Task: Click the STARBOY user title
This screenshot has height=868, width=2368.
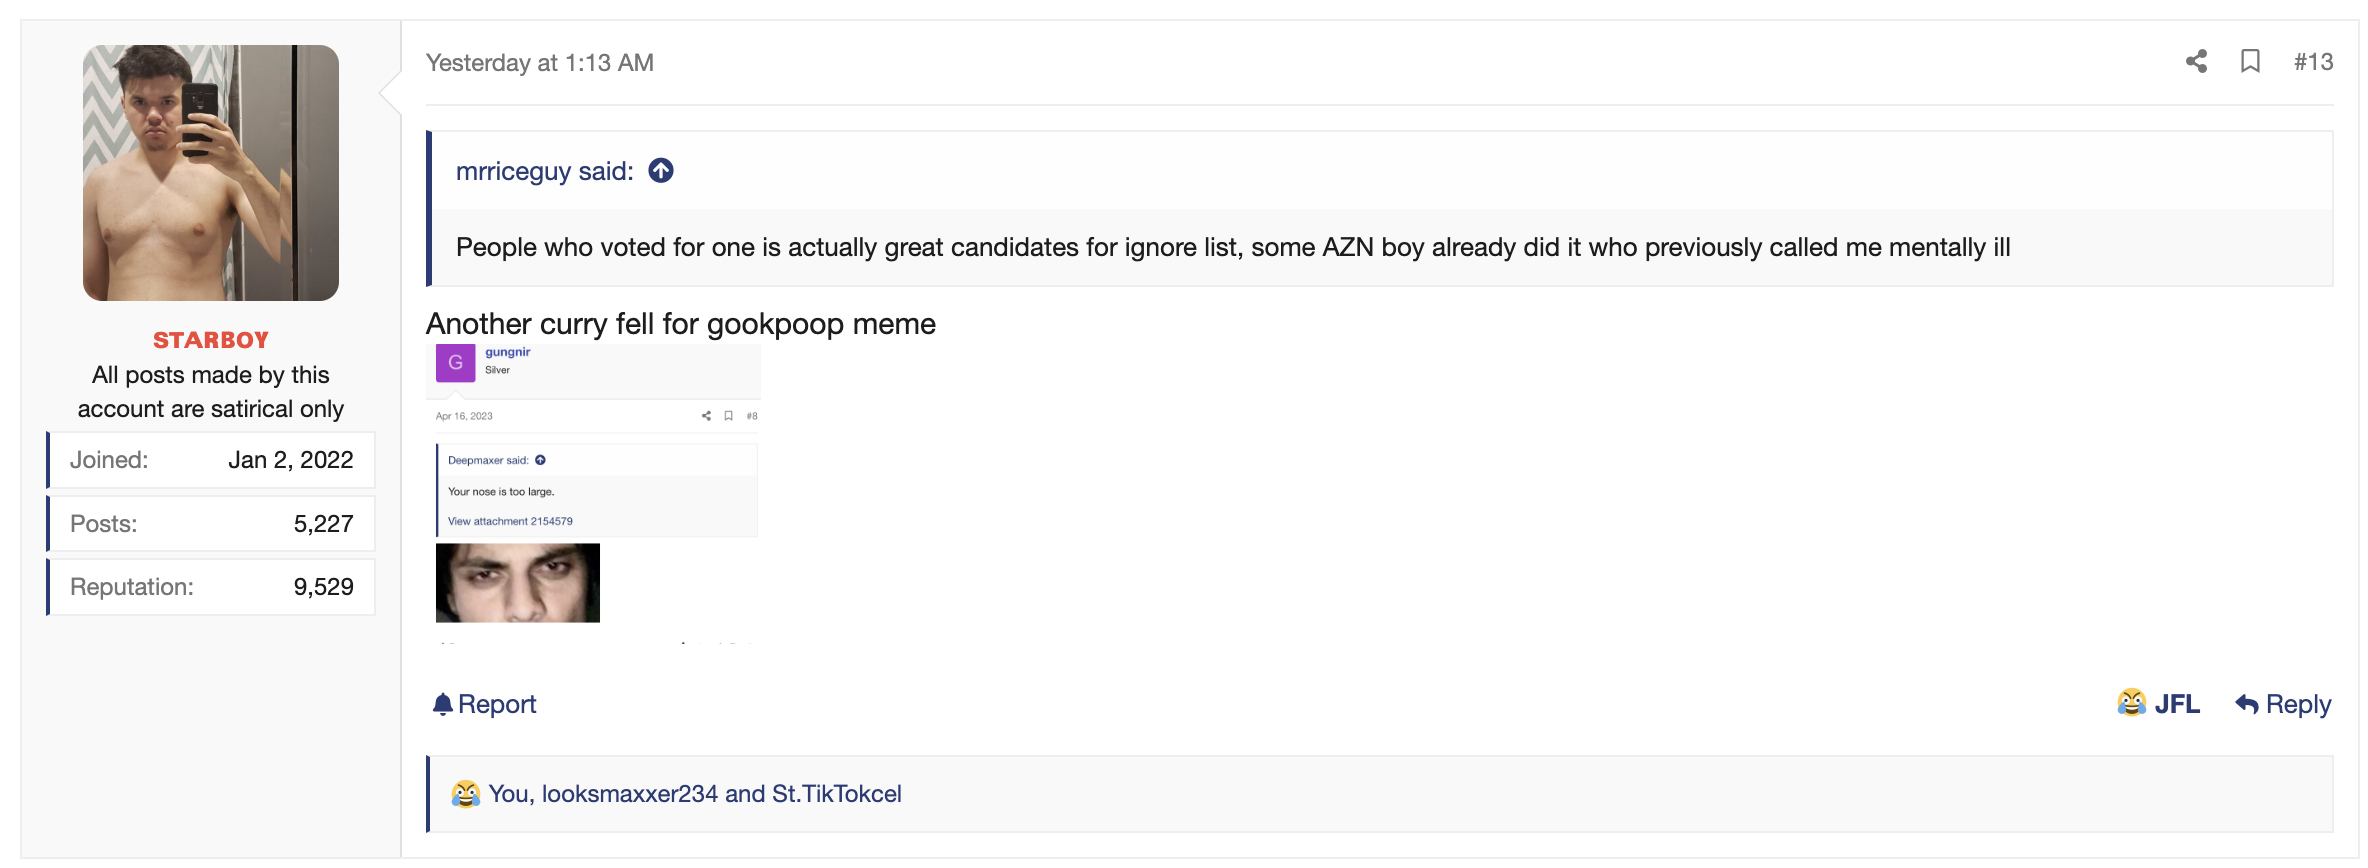Action: tap(211, 340)
